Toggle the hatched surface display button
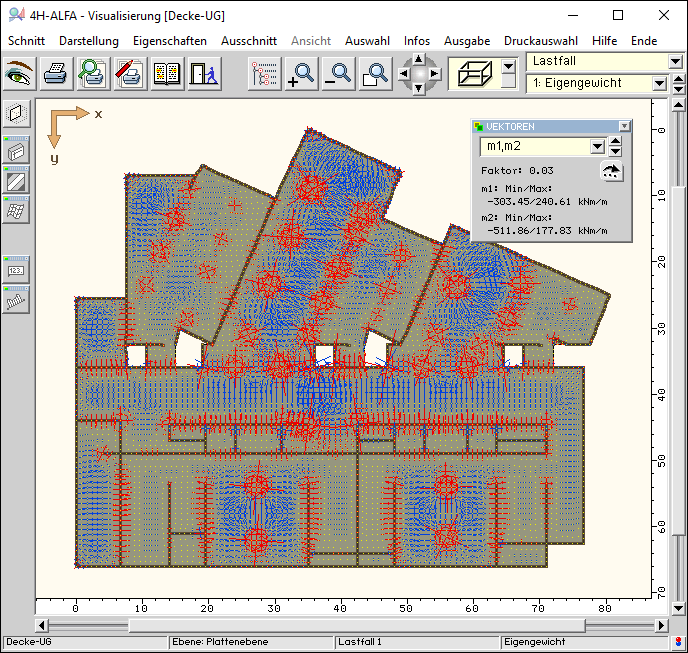Screen dimensions: 688x653 click(16, 181)
